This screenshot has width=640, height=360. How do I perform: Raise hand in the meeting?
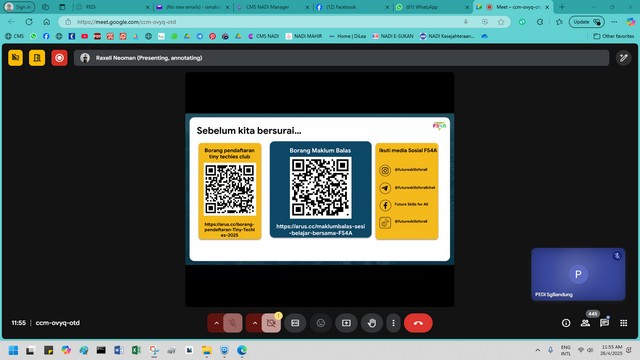coord(372,323)
